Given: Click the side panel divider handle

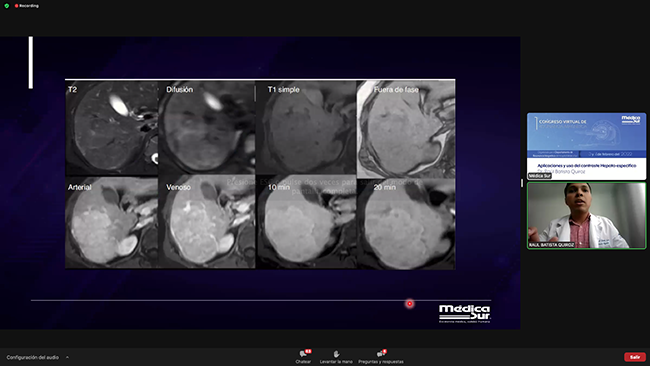Looking at the screenshot, I should (x=522, y=183).
